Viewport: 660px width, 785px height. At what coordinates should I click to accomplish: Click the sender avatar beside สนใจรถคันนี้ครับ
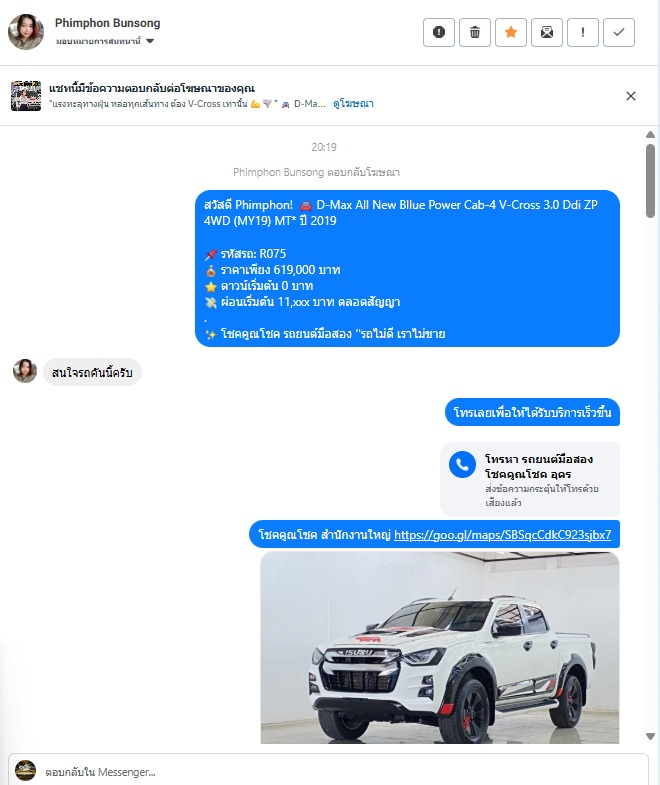[25, 371]
